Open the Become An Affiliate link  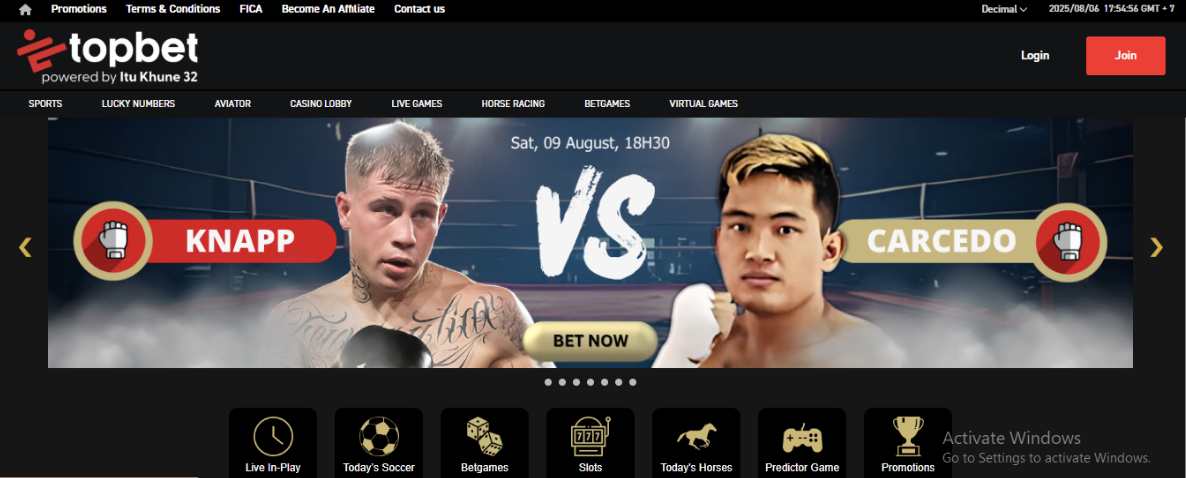tap(328, 9)
